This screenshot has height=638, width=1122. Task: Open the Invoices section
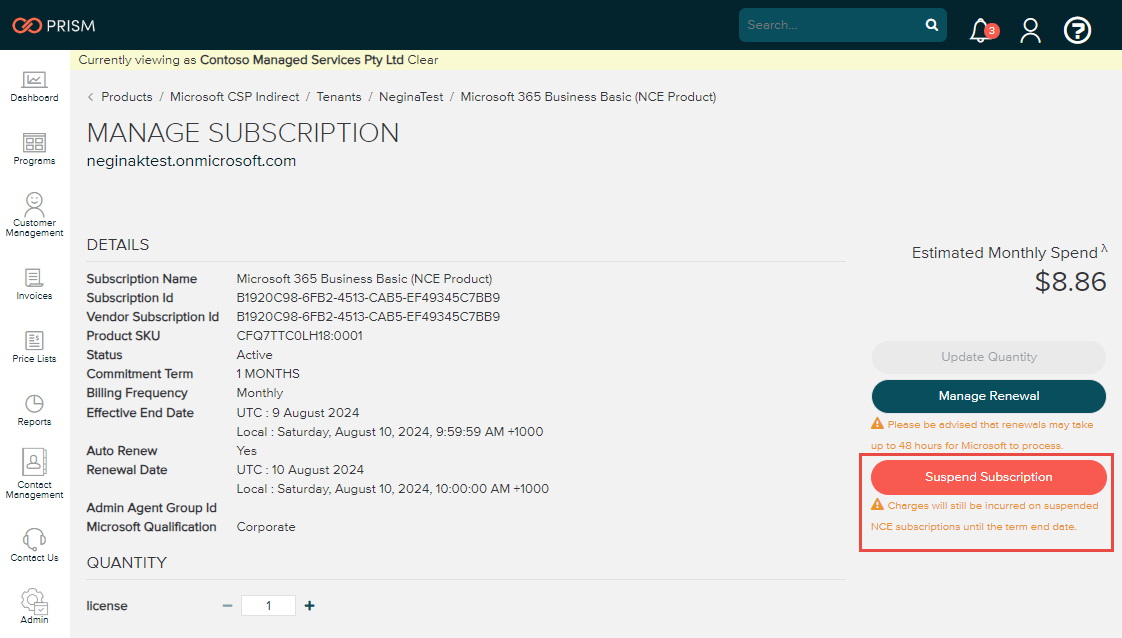pos(34,284)
